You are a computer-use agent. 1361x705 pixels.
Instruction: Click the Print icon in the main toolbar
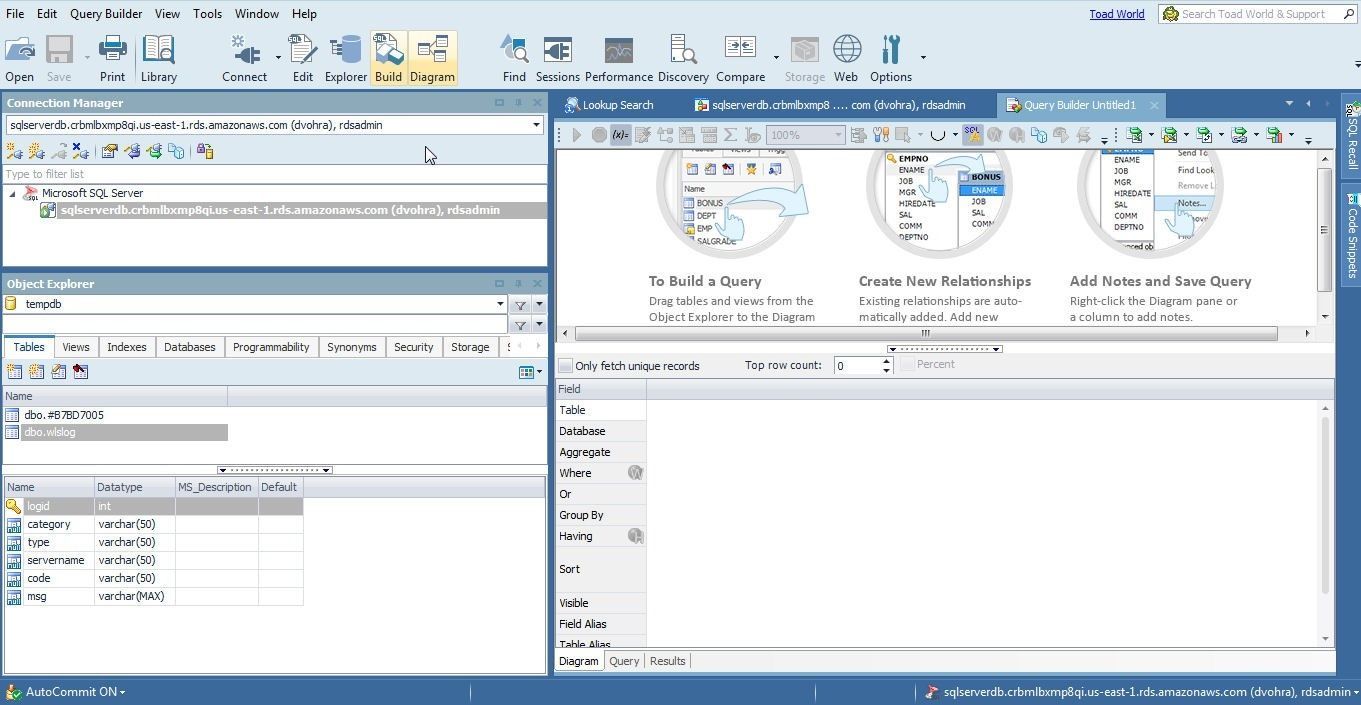[x=112, y=59]
